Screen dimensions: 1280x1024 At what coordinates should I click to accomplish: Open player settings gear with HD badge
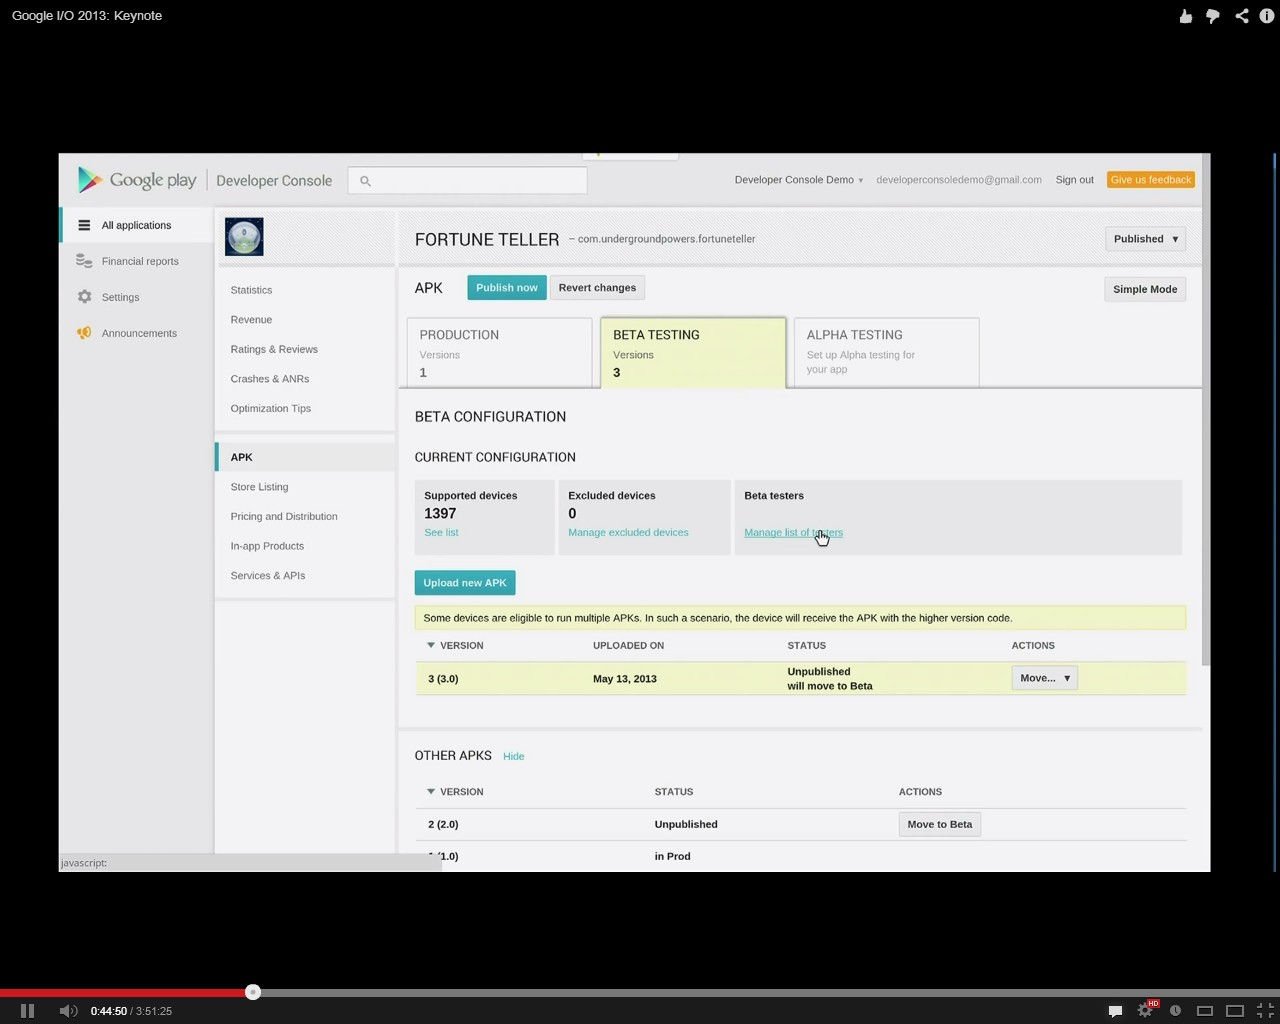point(1146,1010)
